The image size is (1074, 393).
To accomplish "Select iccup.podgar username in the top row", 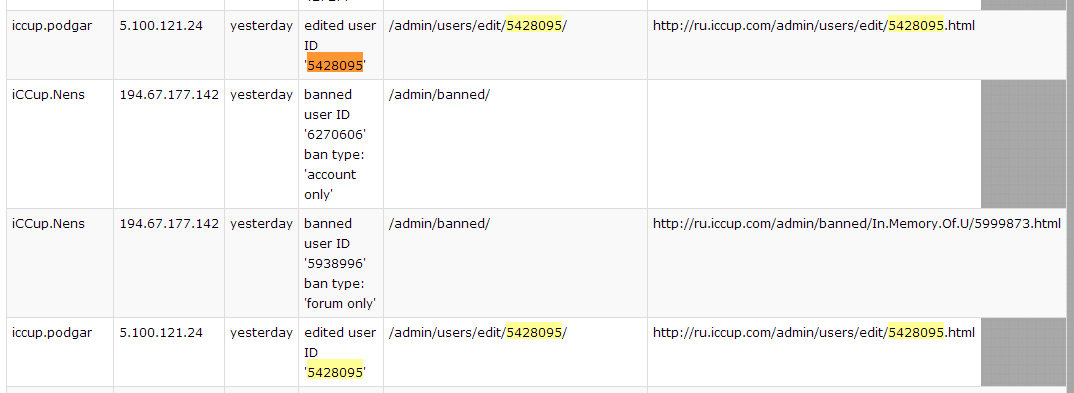I will [52, 25].
